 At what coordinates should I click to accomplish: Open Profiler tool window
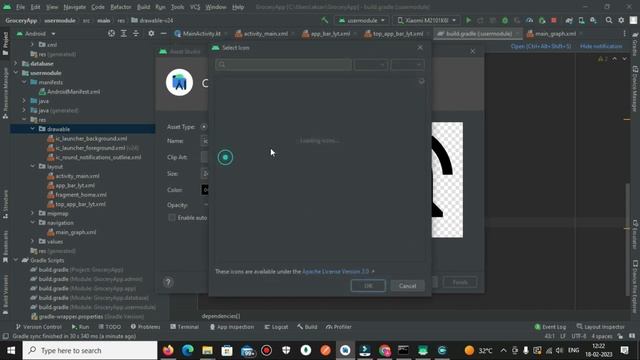pyautogui.click(x=339, y=327)
